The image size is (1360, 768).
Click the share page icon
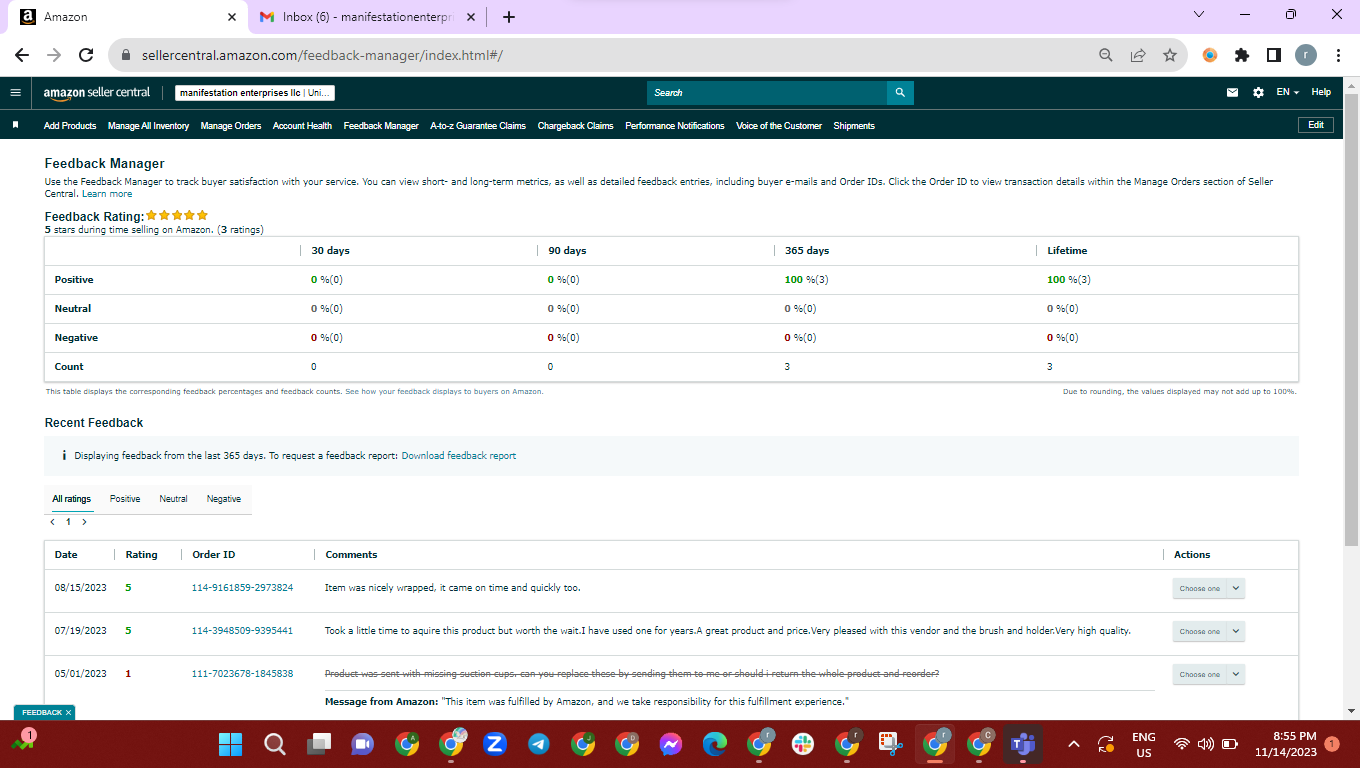1138,56
